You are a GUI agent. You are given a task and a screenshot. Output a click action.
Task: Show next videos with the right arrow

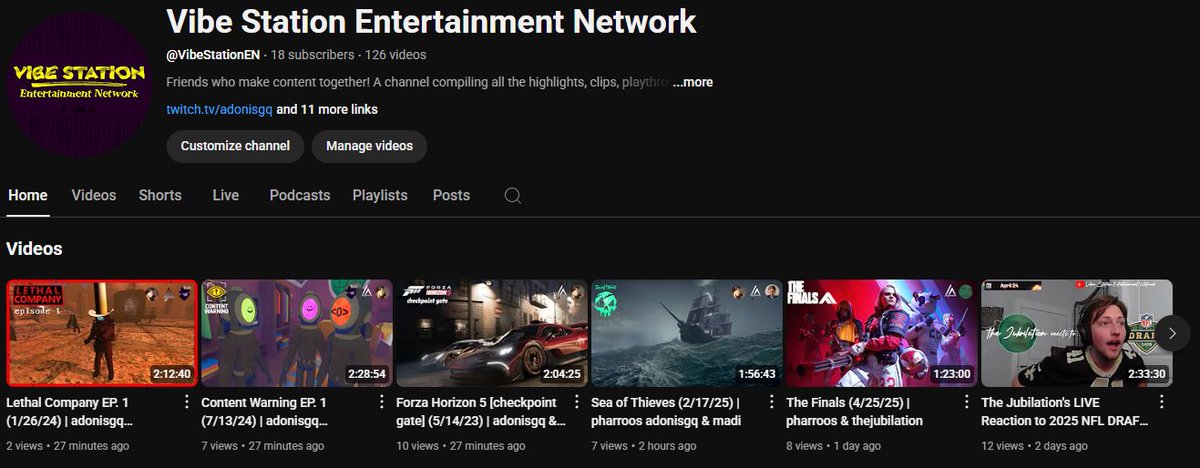point(1175,333)
